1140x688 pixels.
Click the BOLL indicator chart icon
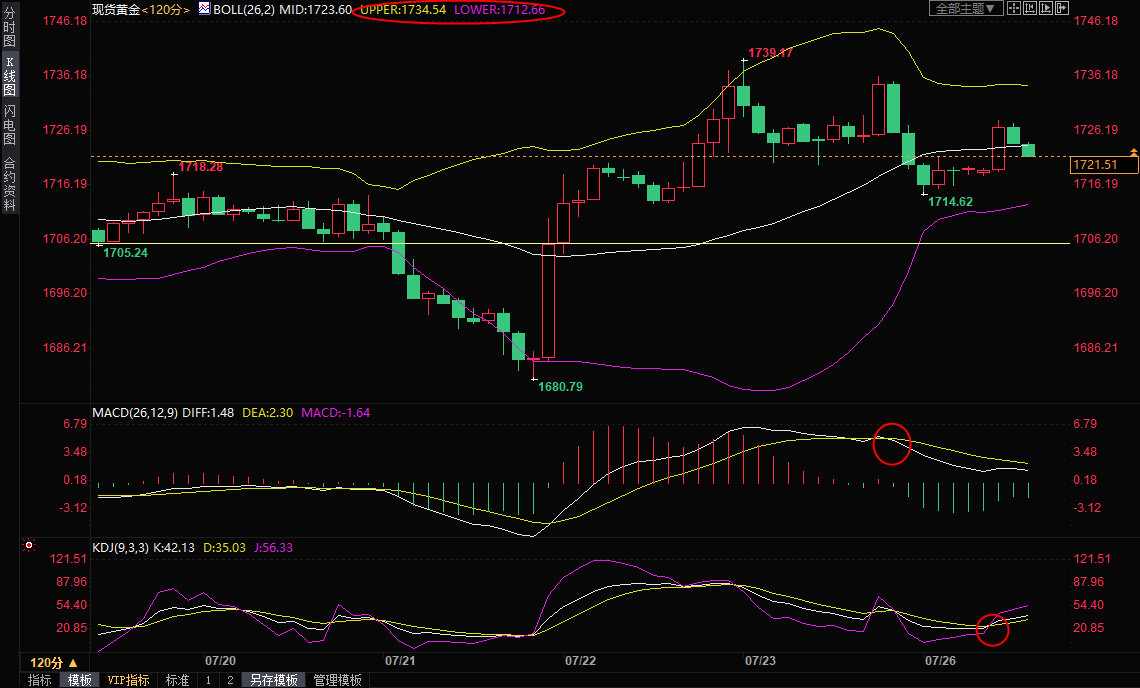tap(204, 9)
